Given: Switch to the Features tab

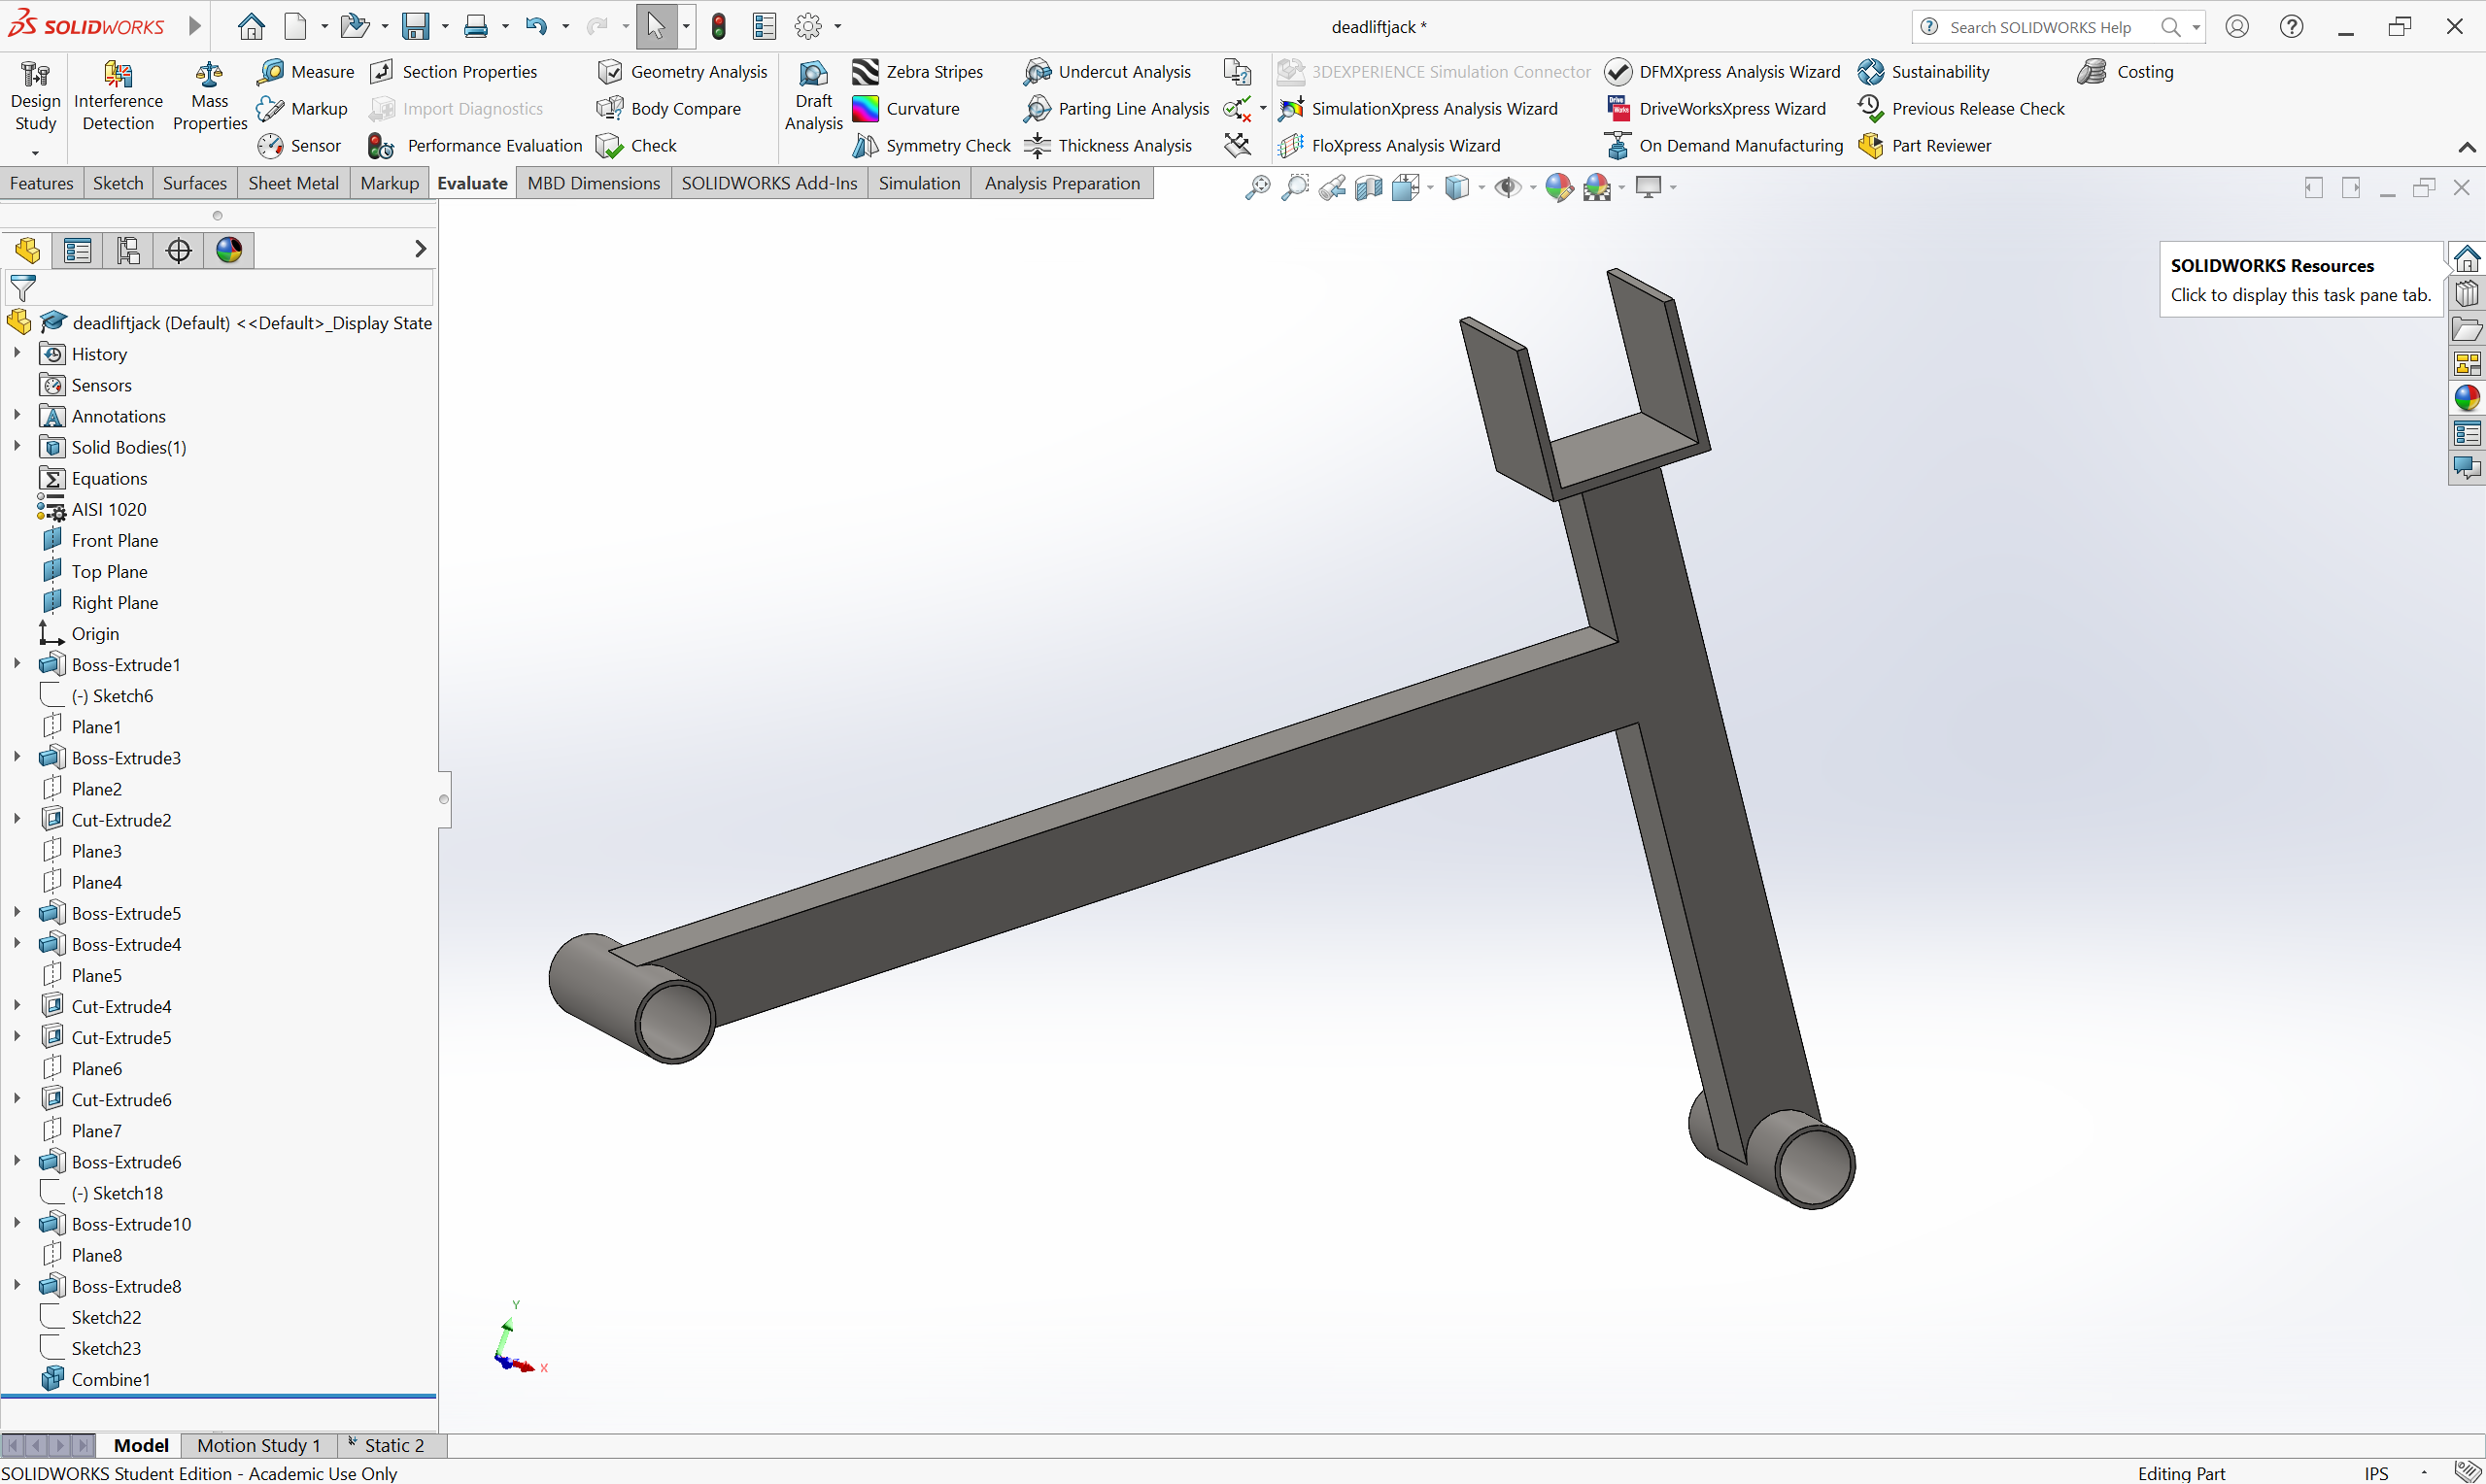Looking at the screenshot, I should 42,183.
